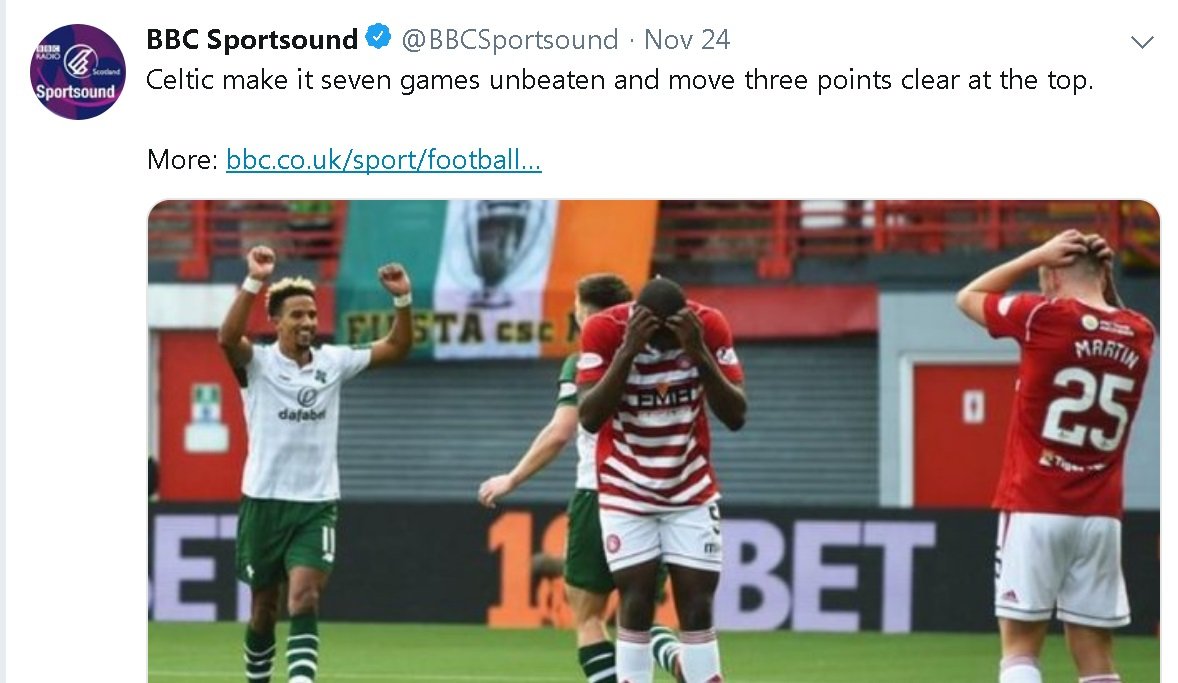Open the @BBCSportsound handle
The width and height of the screenshot is (1178, 683).
509,39
